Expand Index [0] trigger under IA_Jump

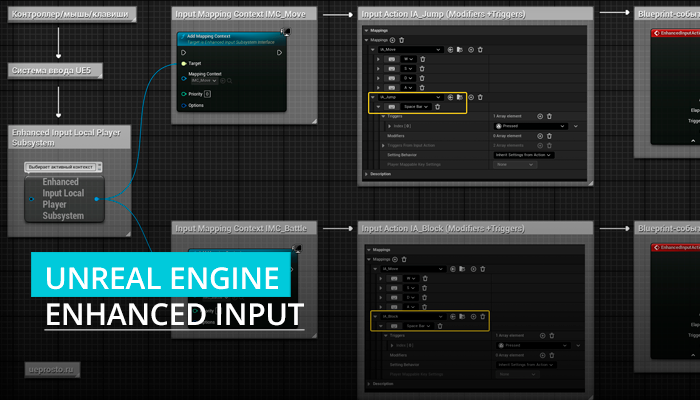389,126
